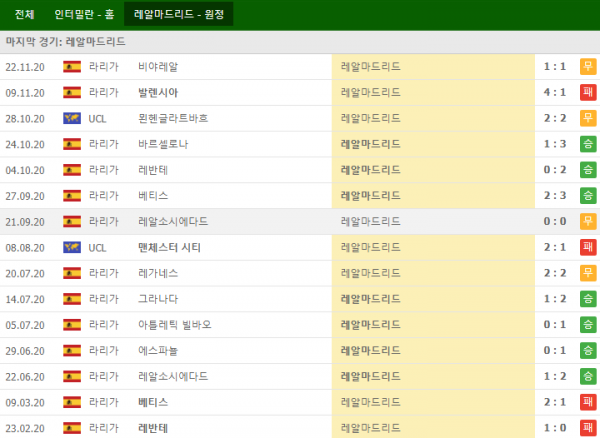Click the 승 result badge for the 그라나다 match

click(x=588, y=298)
